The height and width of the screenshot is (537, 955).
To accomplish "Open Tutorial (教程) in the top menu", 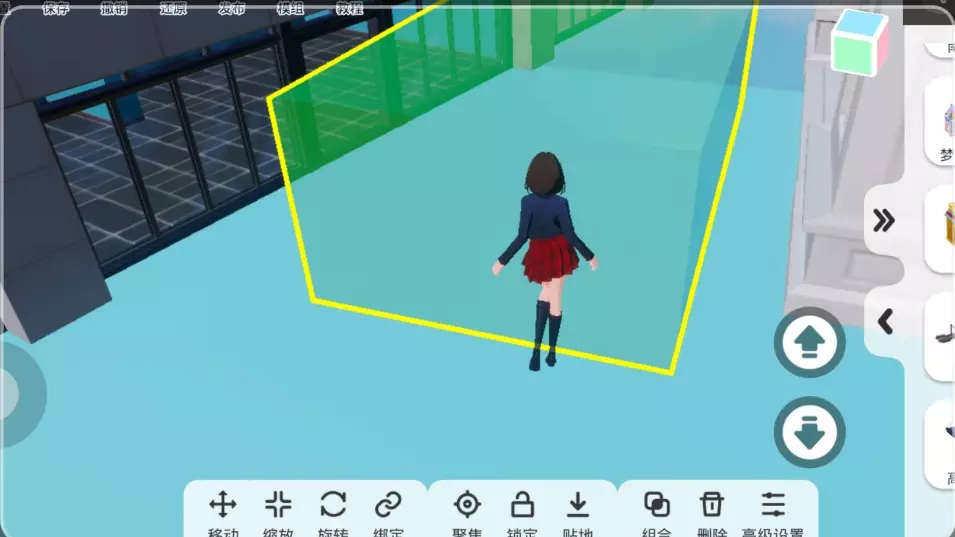I will (349, 9).
